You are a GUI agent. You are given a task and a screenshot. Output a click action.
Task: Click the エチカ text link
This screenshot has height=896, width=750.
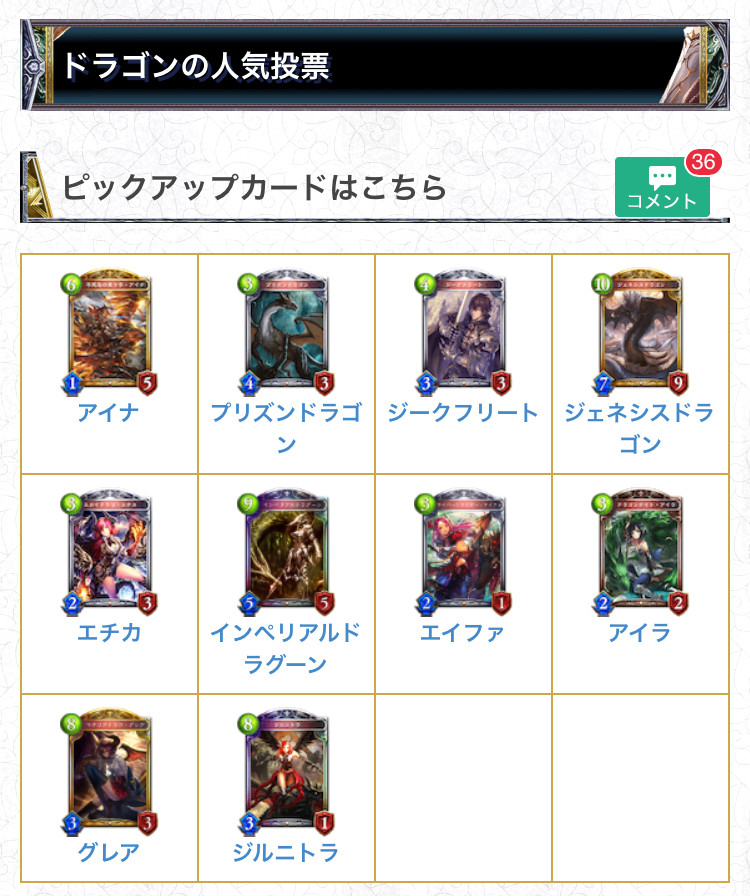(x=109, y=633)
